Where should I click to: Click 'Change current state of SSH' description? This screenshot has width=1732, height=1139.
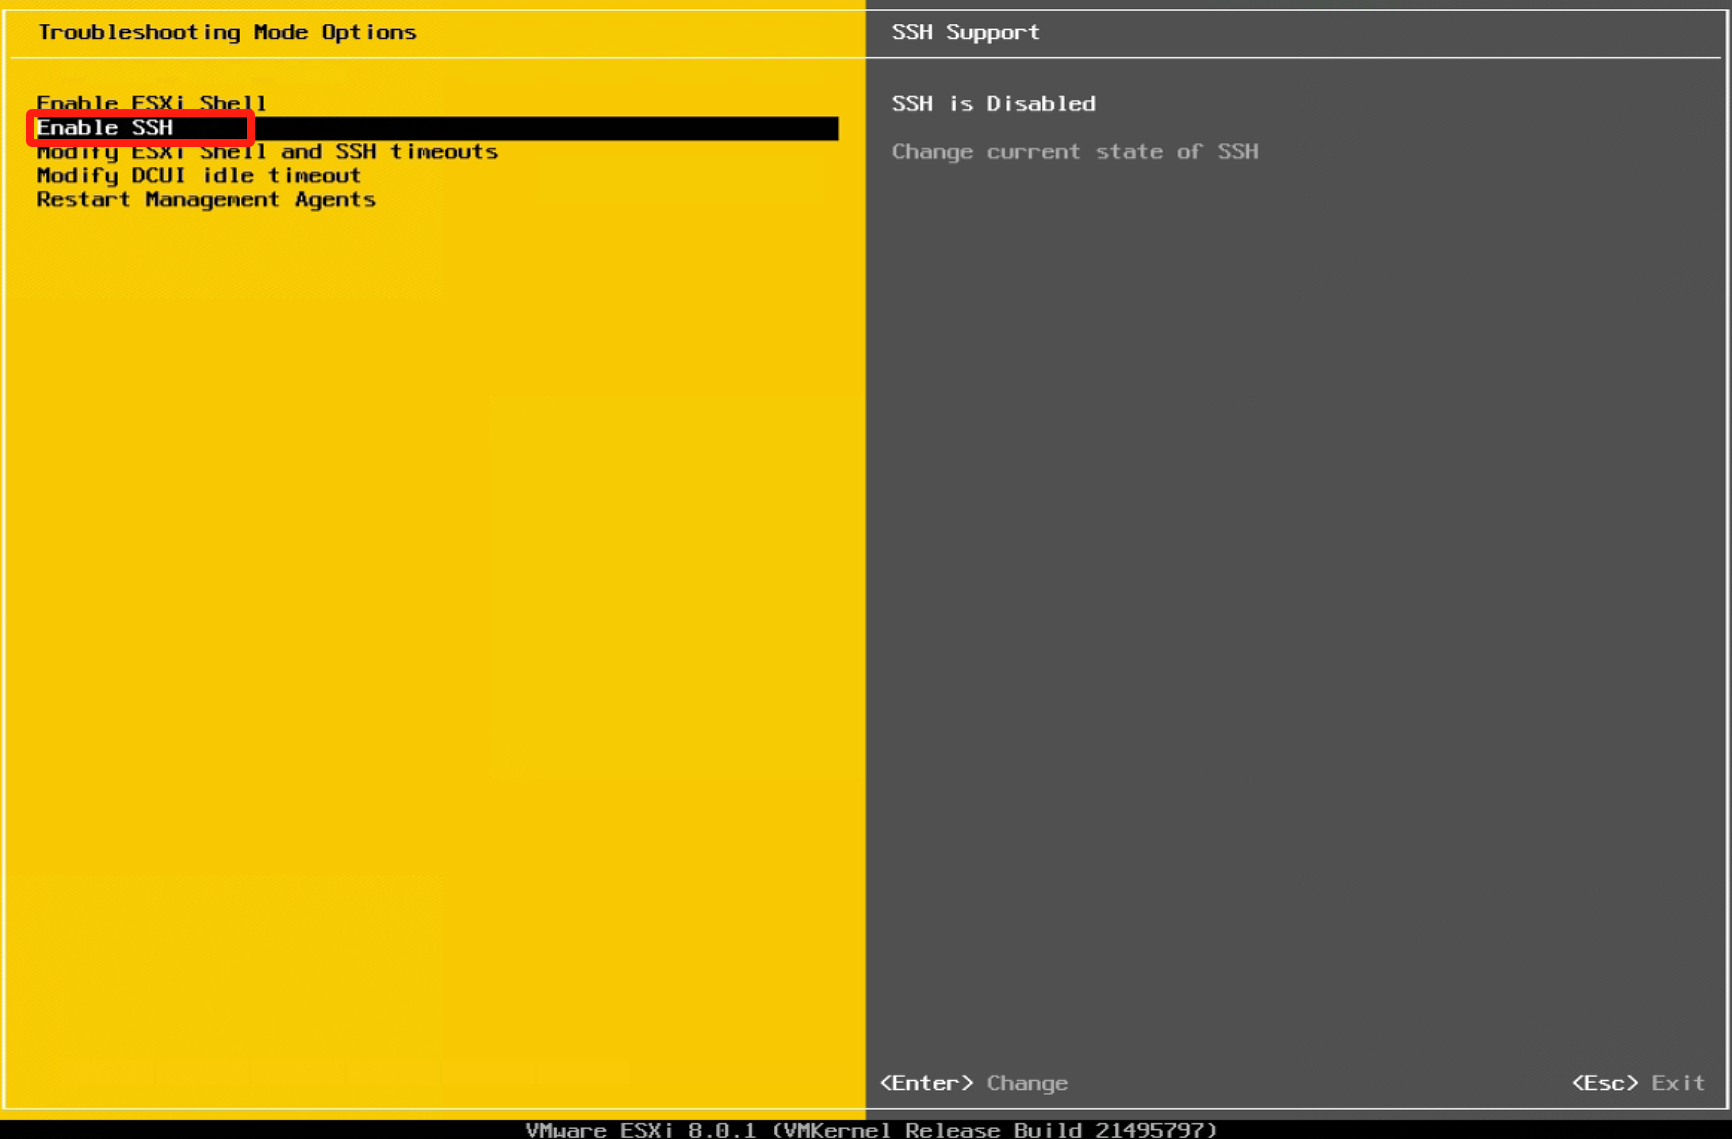point(1074,152)
